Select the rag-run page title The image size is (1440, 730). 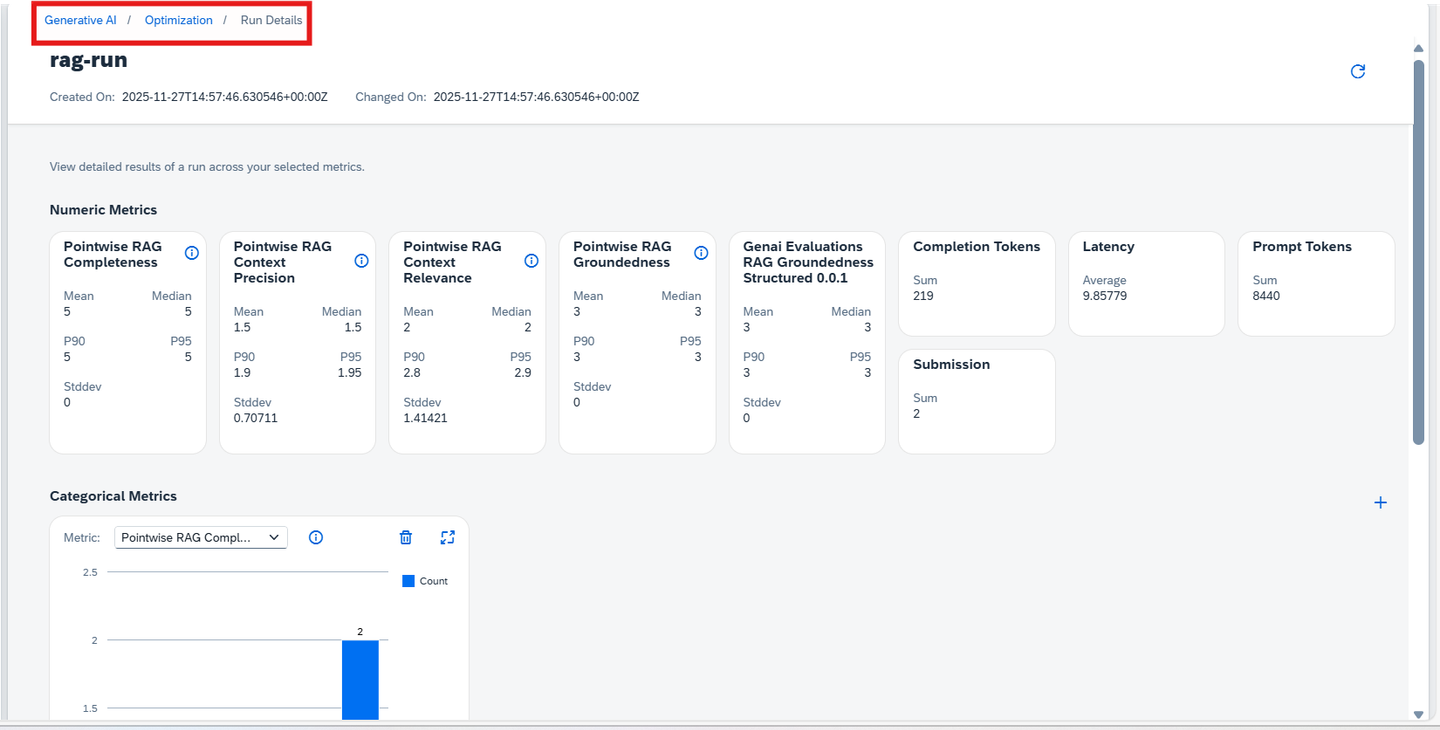(x=89, y=60)
